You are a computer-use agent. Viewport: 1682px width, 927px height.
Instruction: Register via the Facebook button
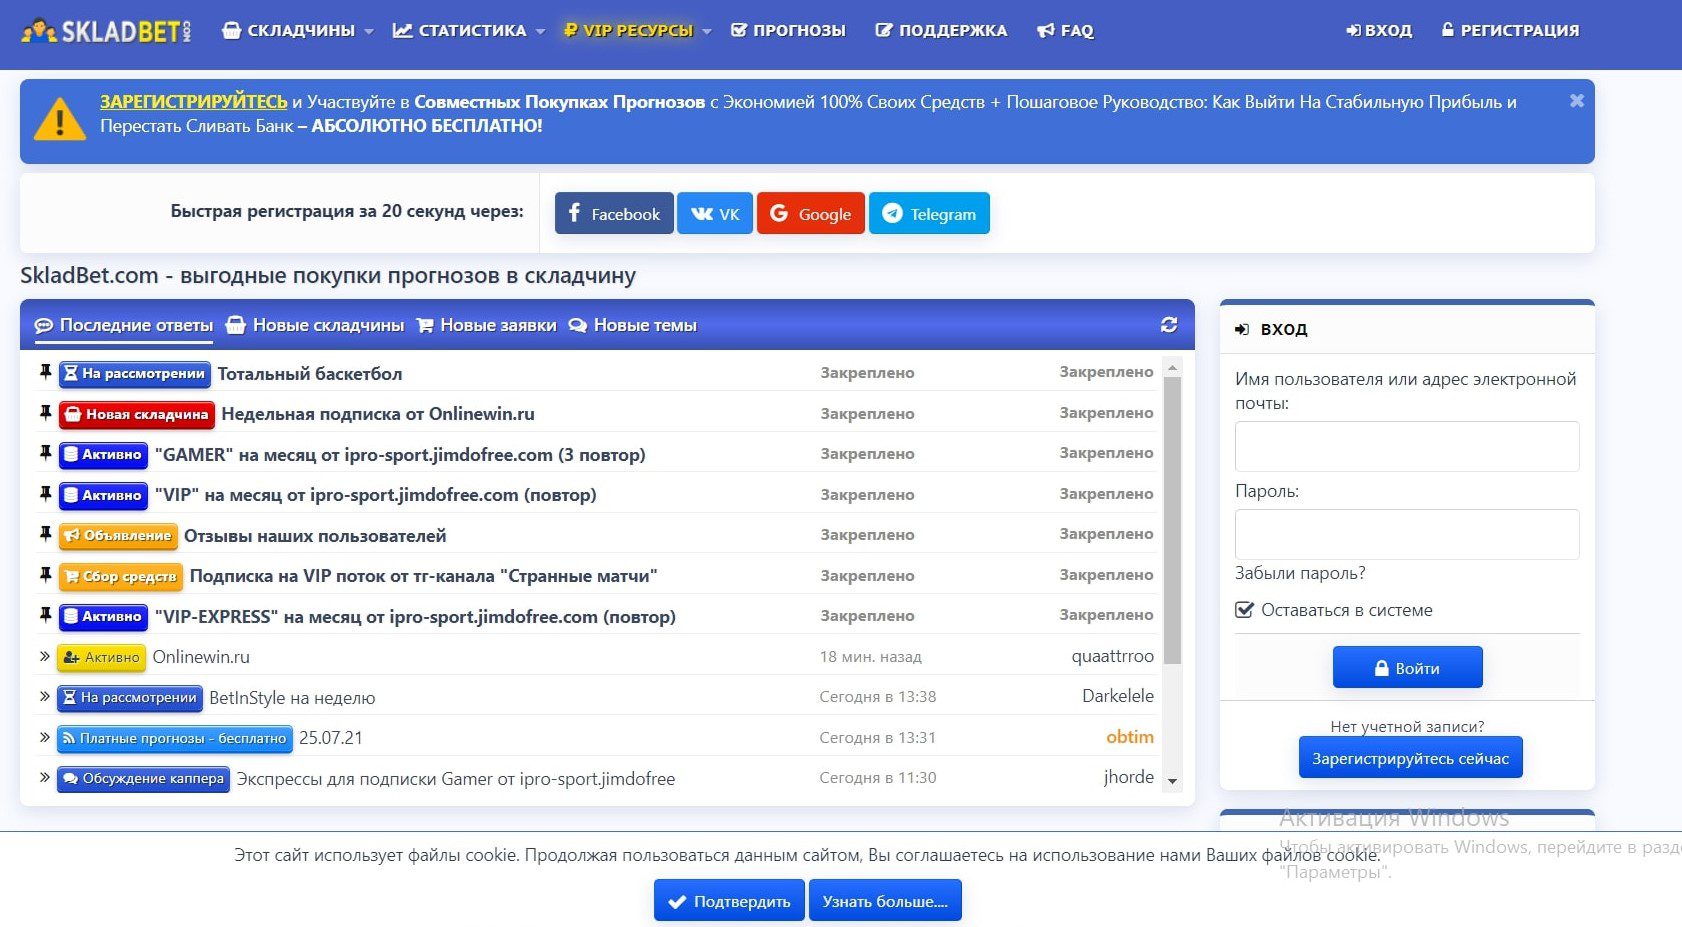tap(614, 214)
